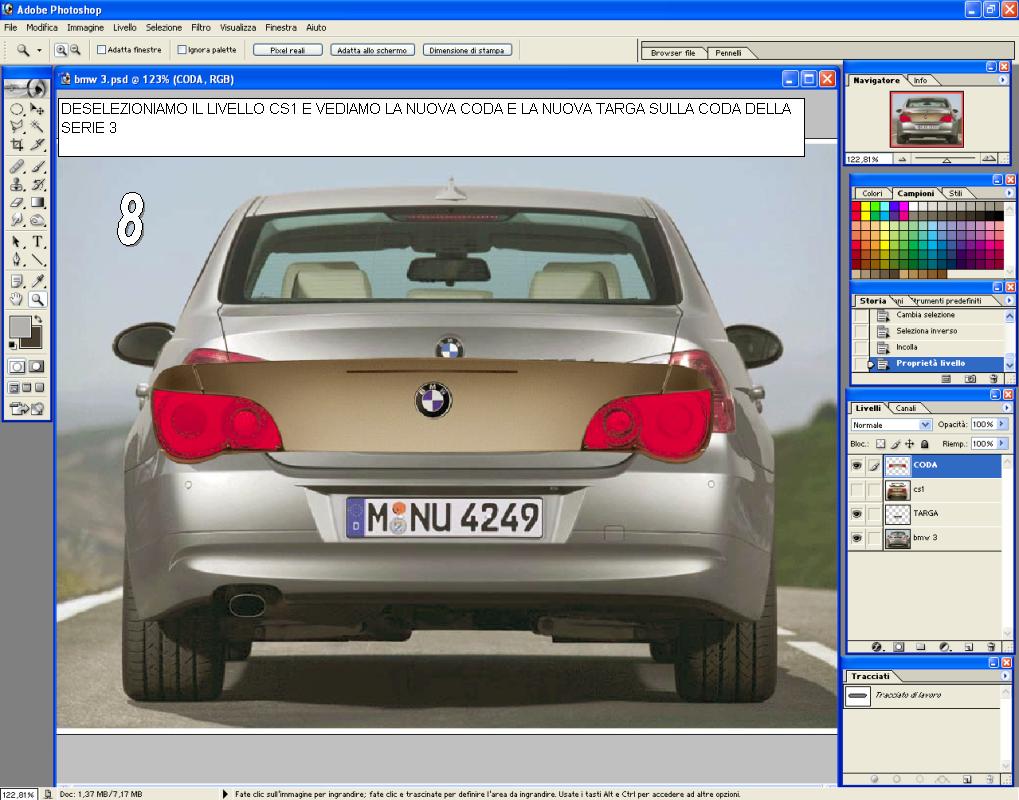The height and width of the screenshot is (800, 1019).
Task: Hide the CODA layer
Action: point(857,465)
